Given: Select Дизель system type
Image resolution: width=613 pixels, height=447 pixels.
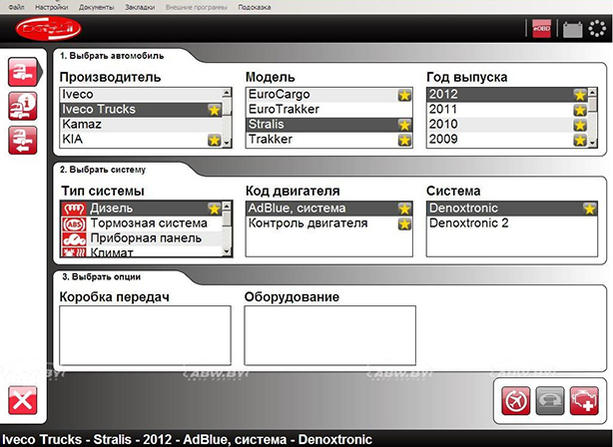Looking at the screenshot, I should click(x=141, y=208).
